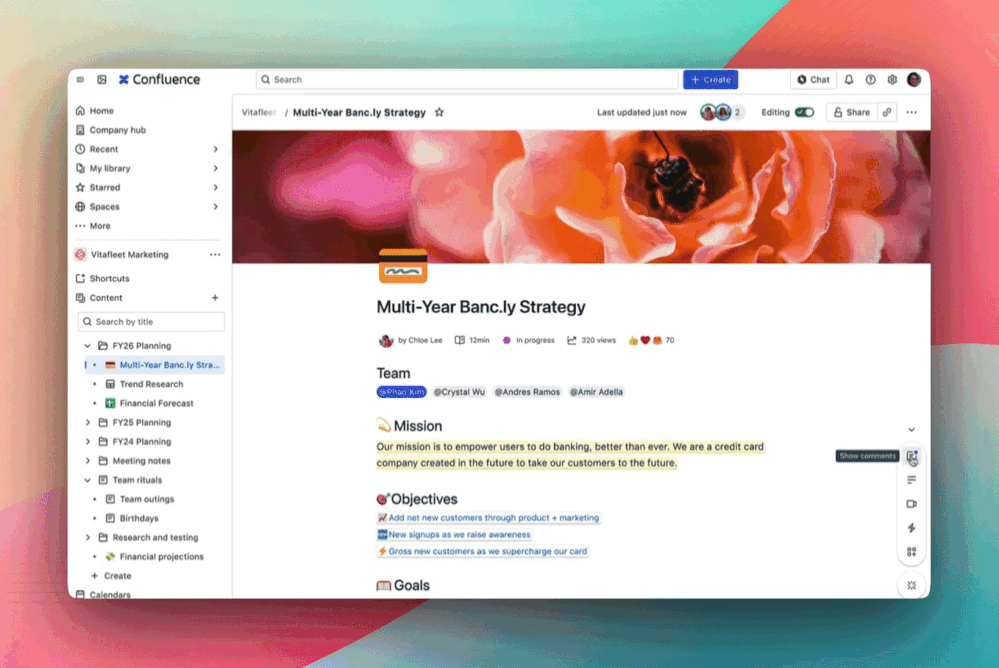Viewport: 999px width, 668px height.
Task: Click the Search by title field
Action: click(151, 322)
